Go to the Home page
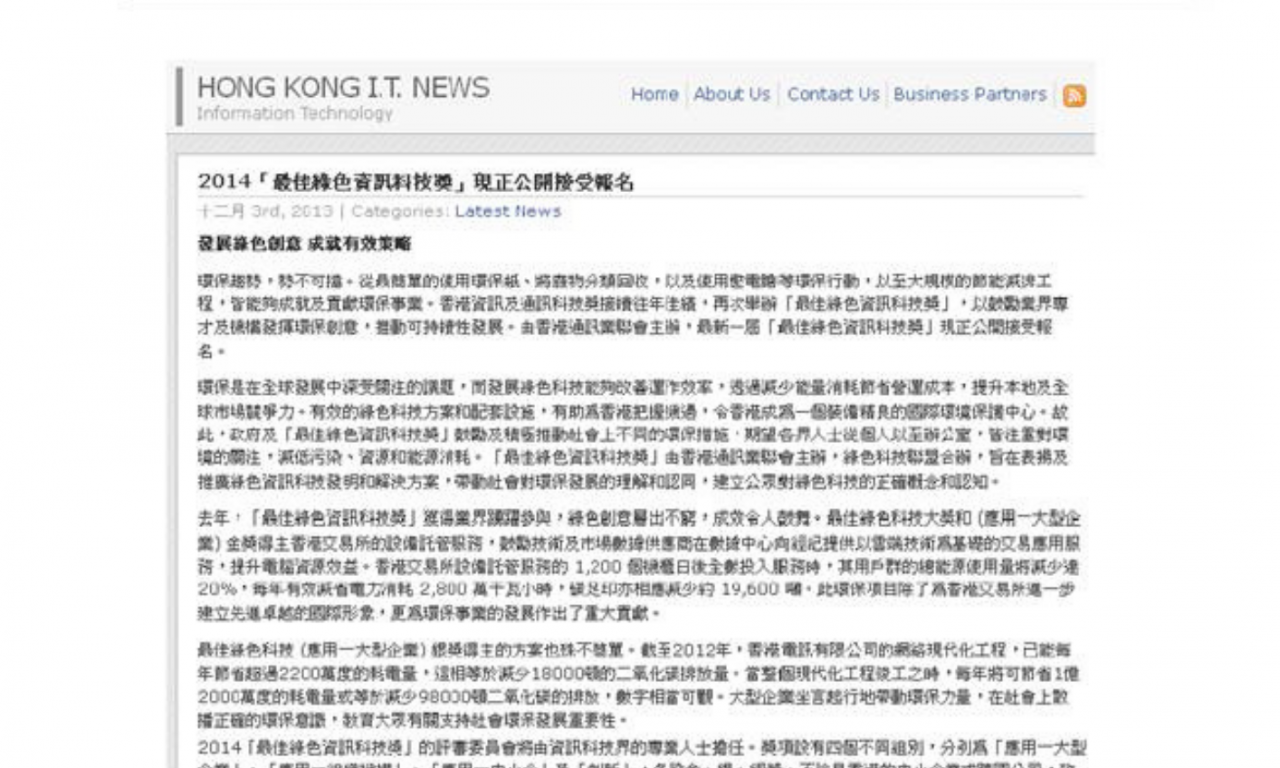 (x=654, y=94)
